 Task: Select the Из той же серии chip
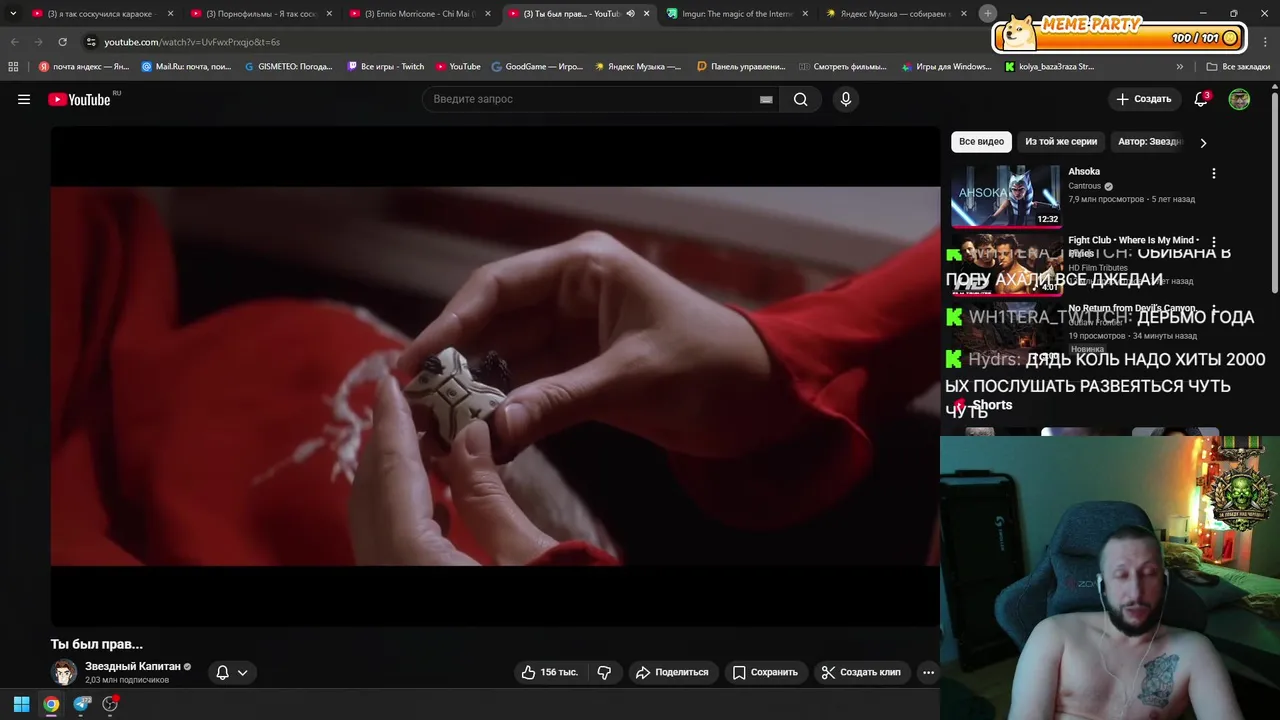pos(1061,142)
